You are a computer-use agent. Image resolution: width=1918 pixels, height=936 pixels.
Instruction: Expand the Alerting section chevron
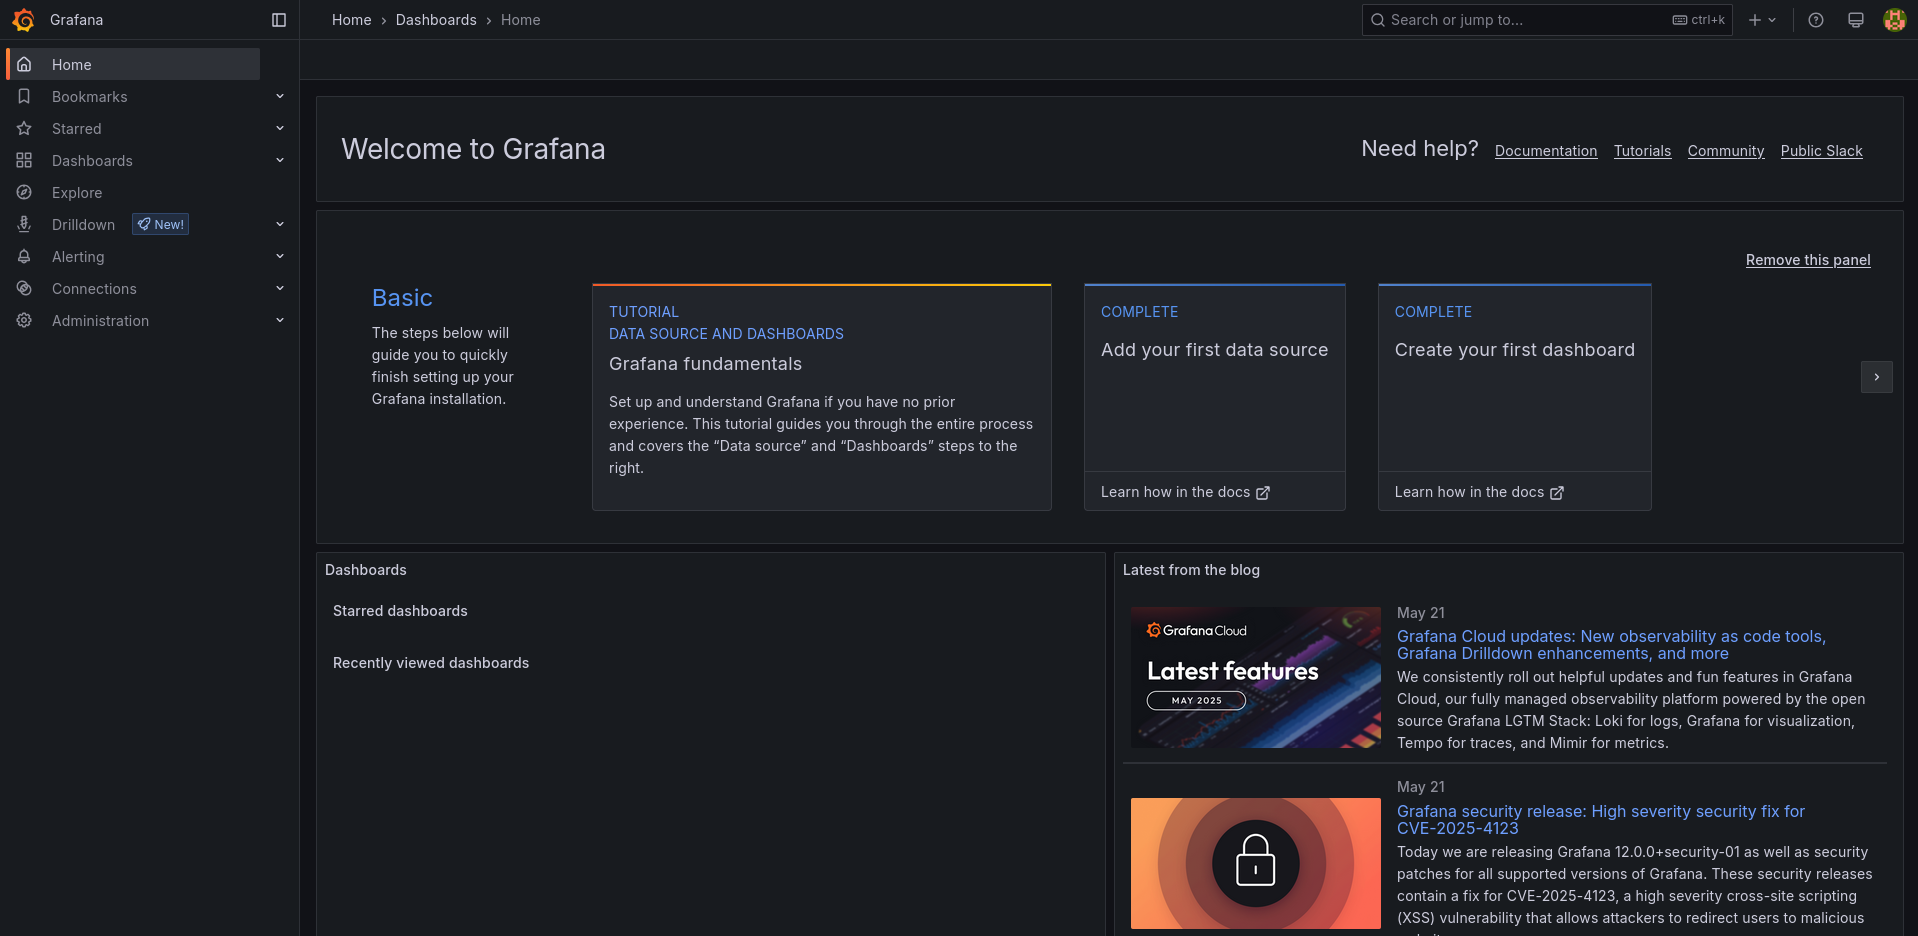point(280,256)
